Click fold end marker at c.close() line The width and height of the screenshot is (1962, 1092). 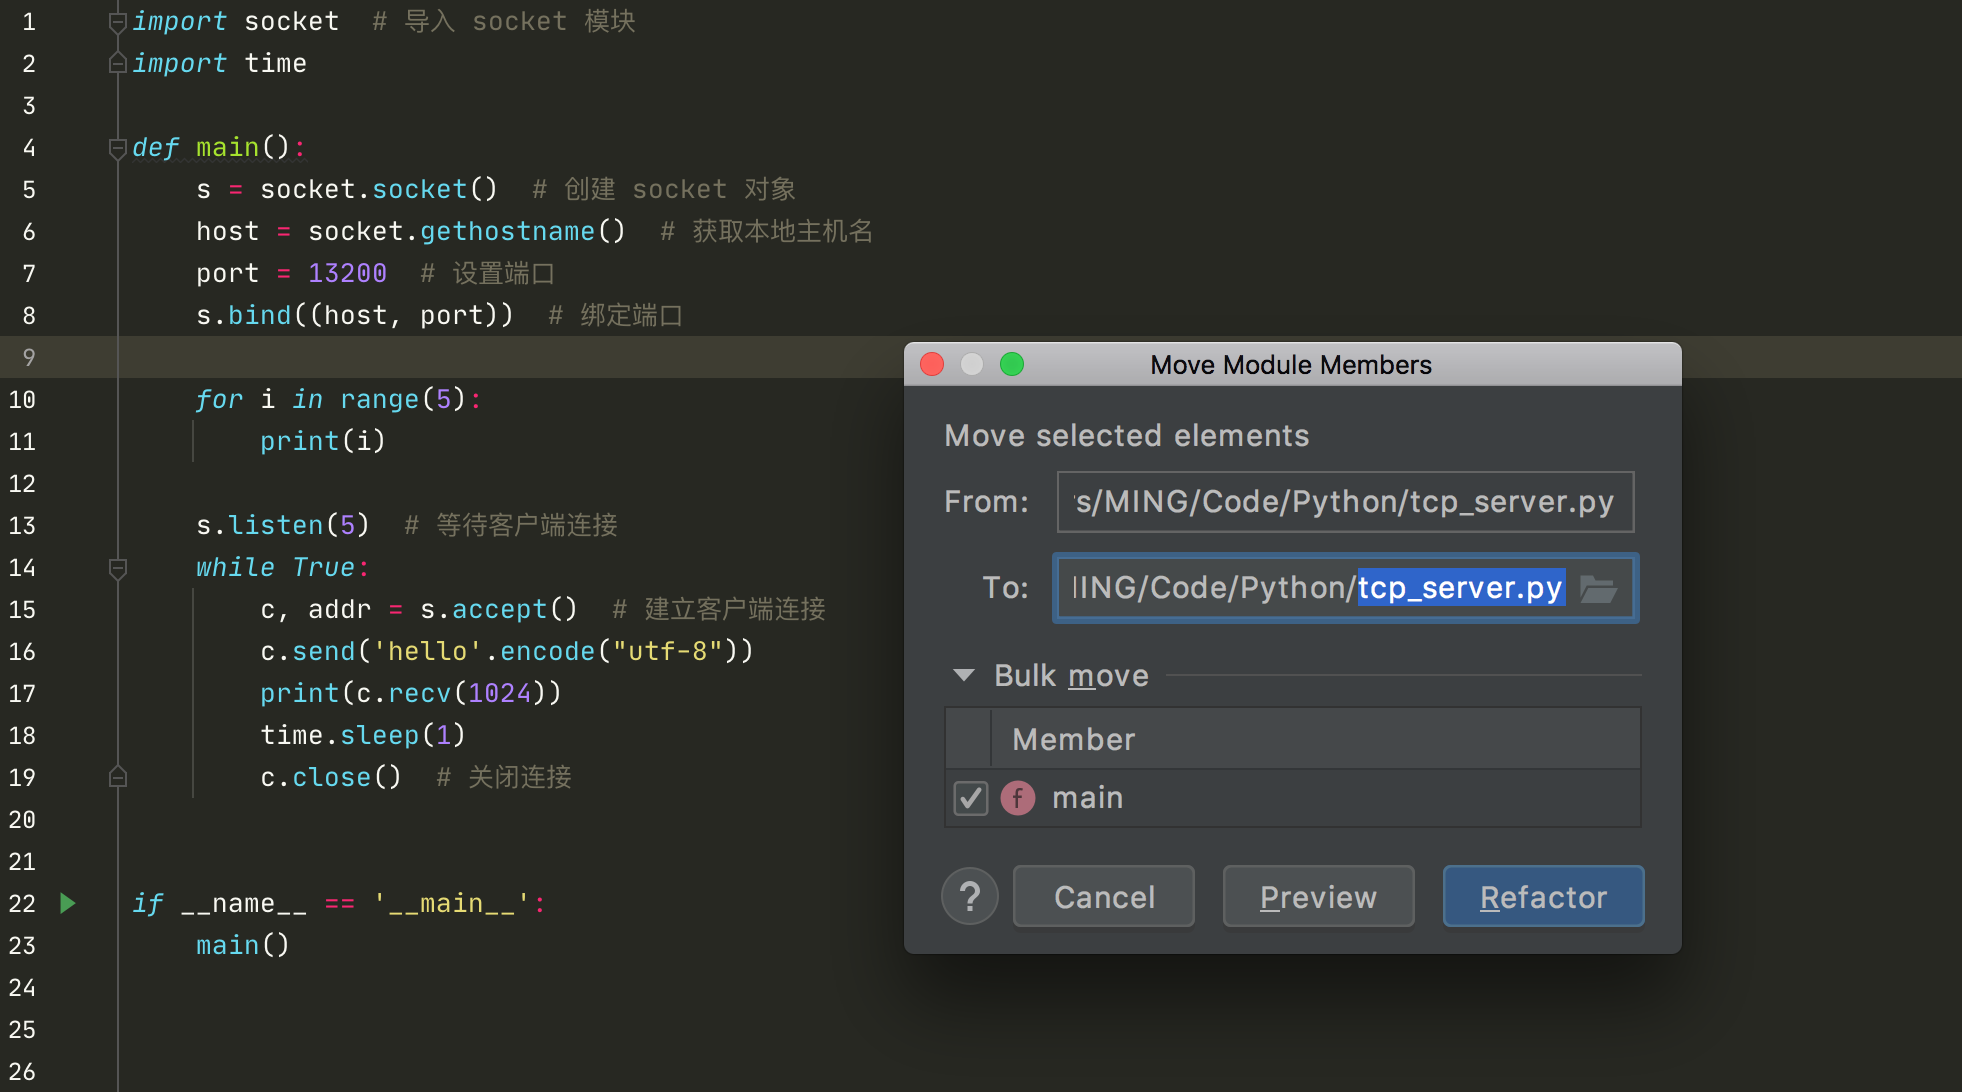click(117, 777)
